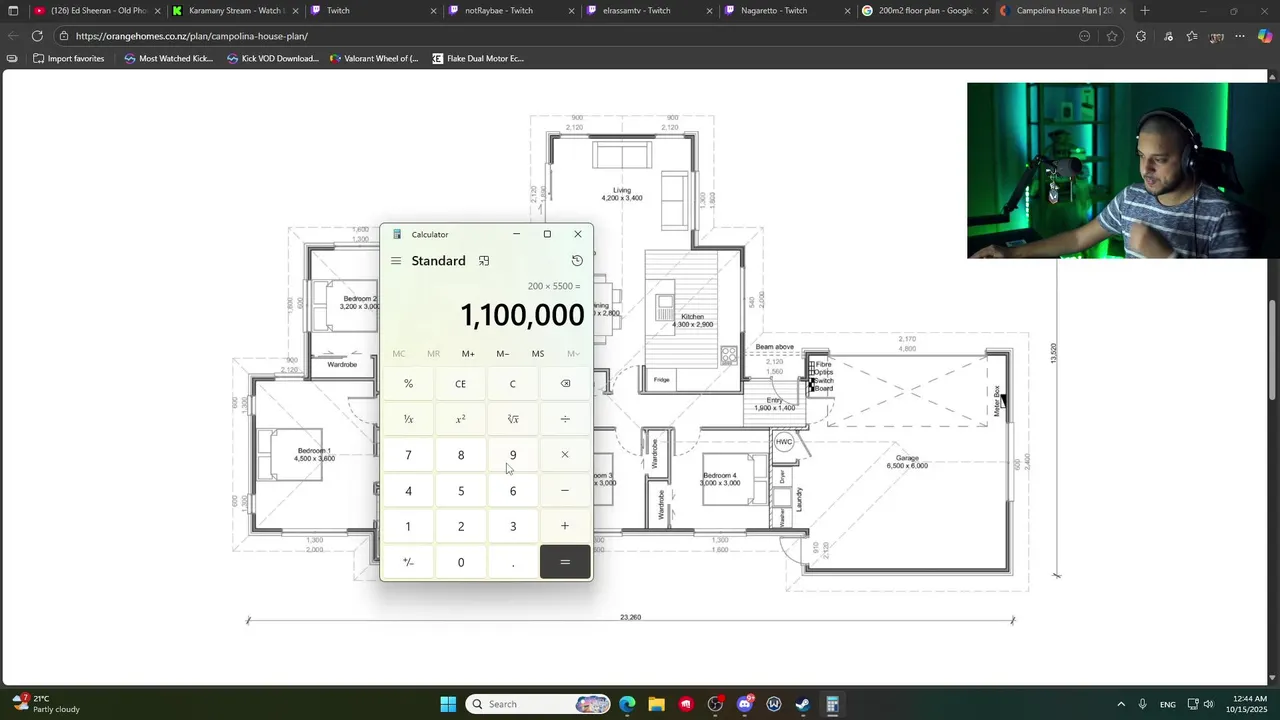Click the plus operator key

pyautogui.click(x=565, y=526)
